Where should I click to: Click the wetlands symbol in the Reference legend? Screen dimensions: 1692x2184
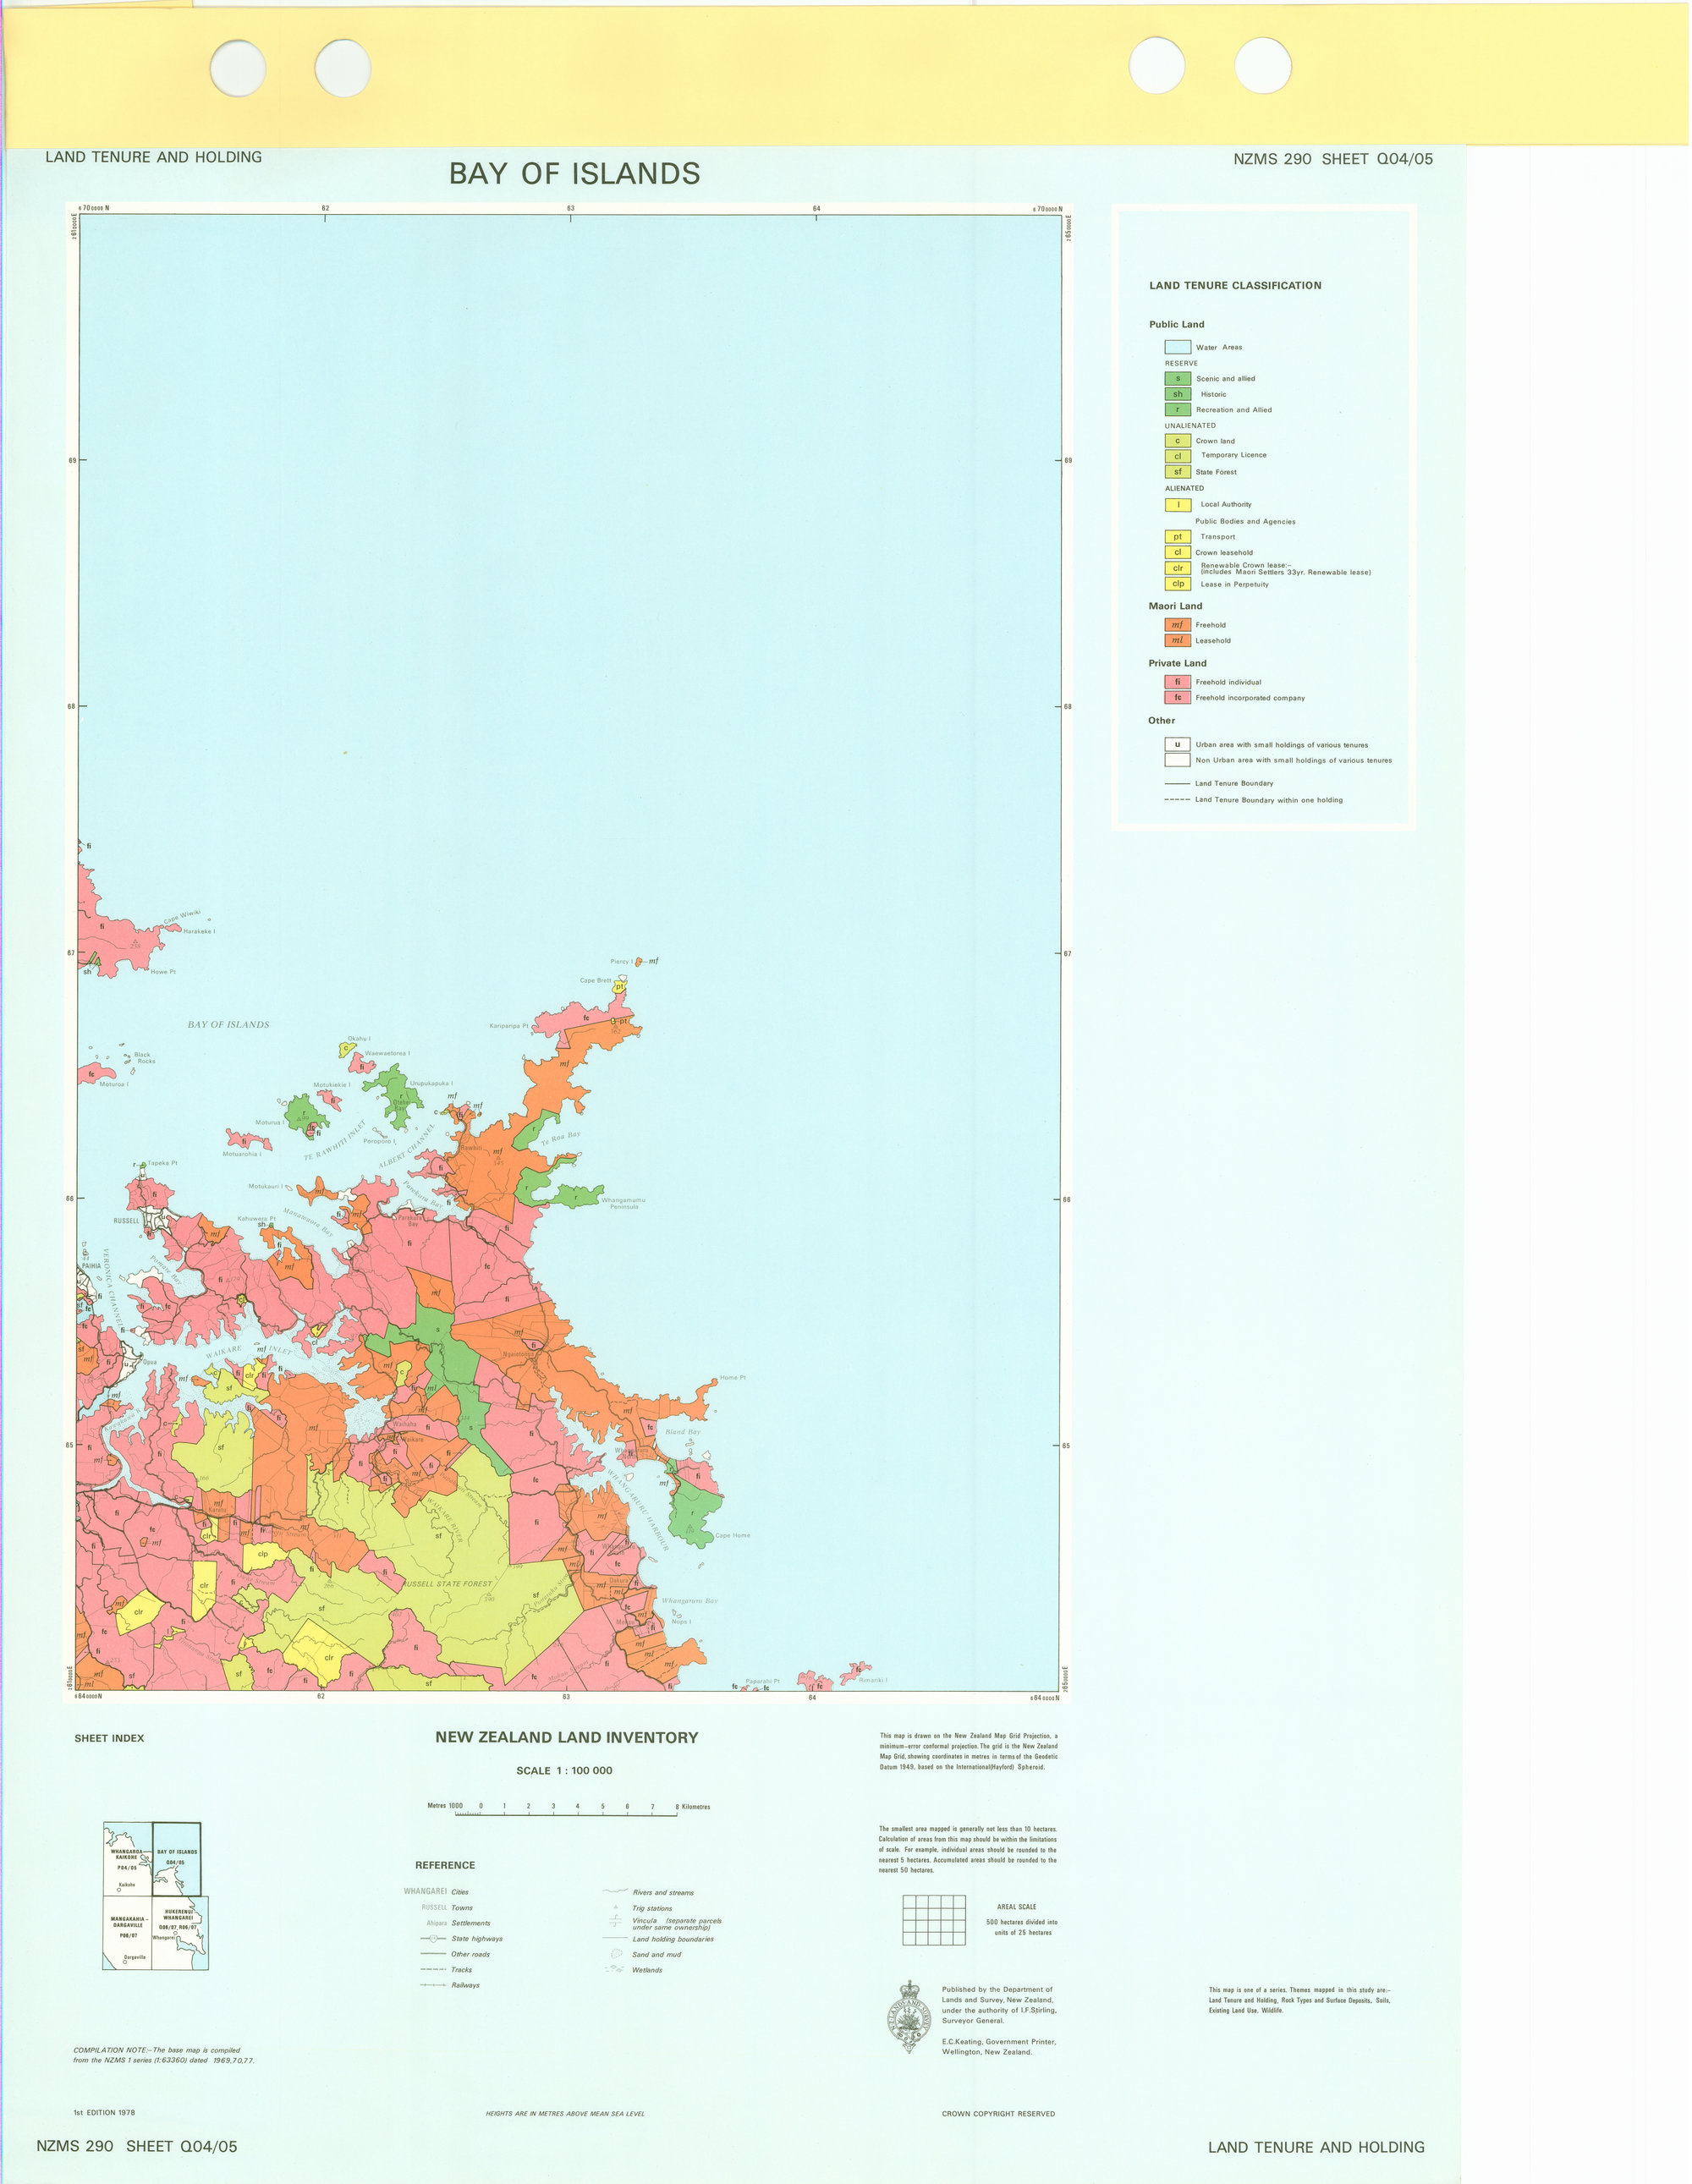[x=614, y=1969]
